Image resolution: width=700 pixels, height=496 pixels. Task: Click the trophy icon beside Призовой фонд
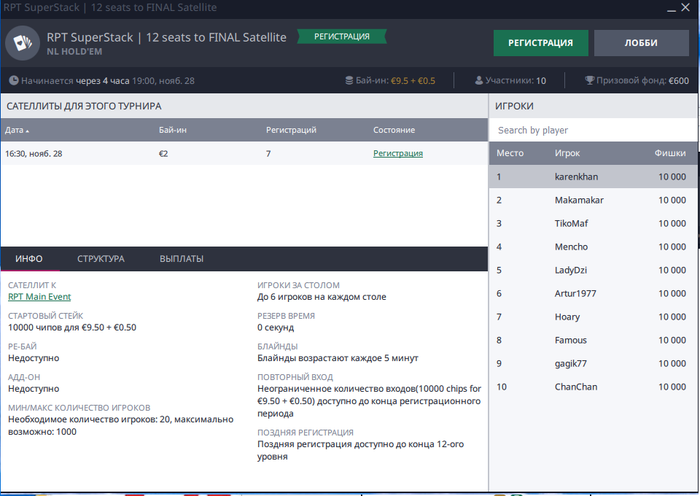coord(589,80)
